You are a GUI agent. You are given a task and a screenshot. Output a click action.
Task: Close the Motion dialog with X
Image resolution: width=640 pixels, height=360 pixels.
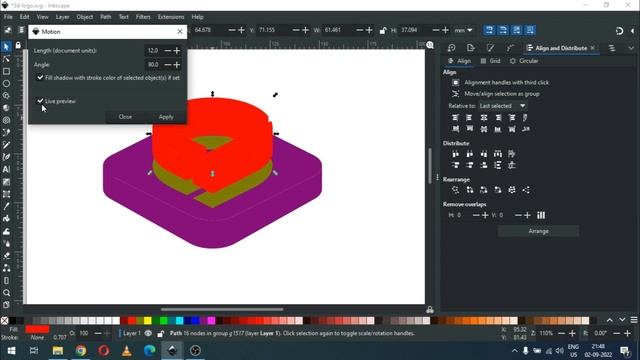click(180, 31)
